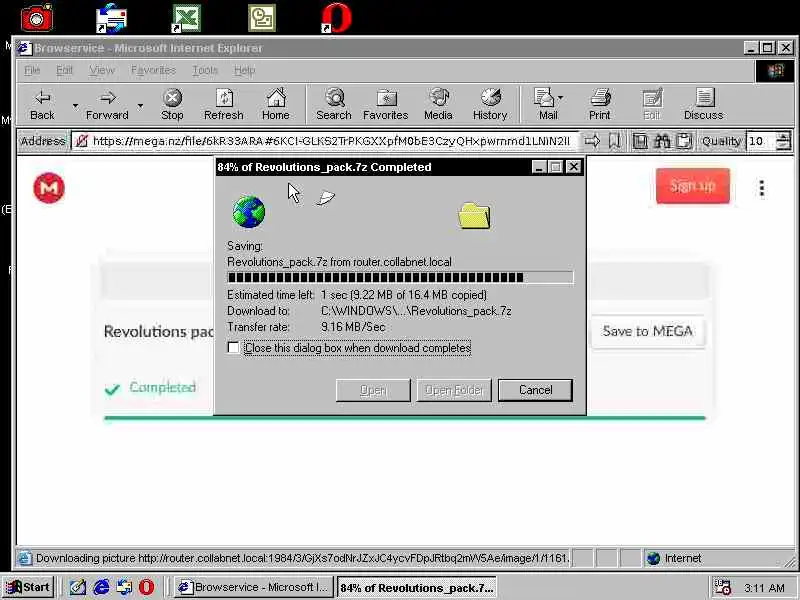The width and height of the screenshot is (800, 600).
Task: Open the mail envelope desktop shortcut
Action: 111,18
